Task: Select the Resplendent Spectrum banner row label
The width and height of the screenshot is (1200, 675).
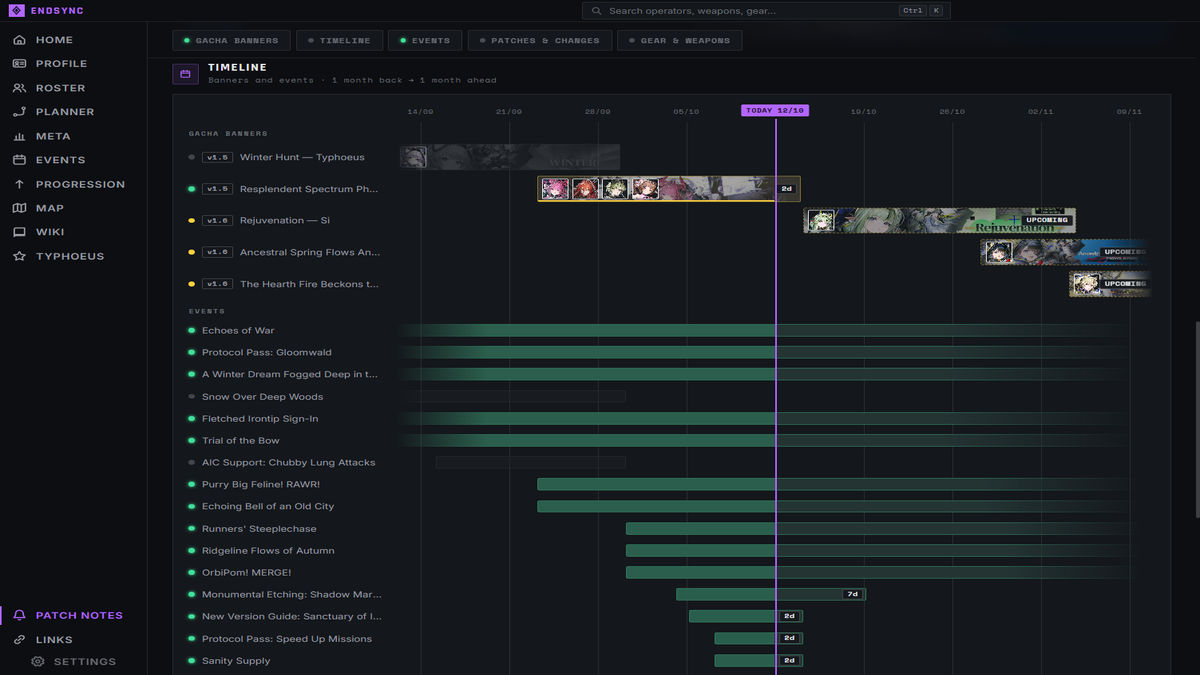Action: (x=309, y=189)
